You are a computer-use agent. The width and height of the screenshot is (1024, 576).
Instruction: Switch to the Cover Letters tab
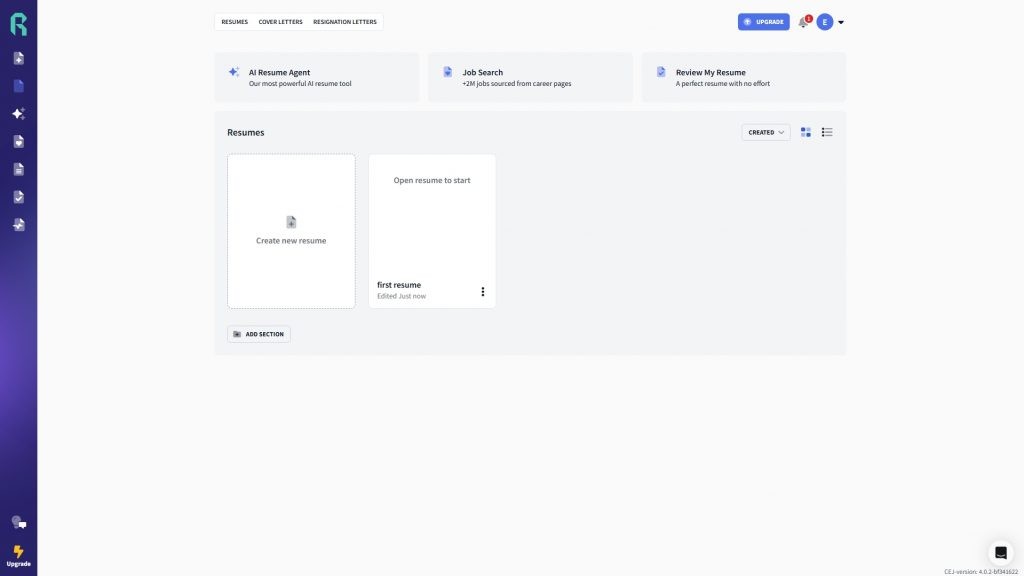click(x=280, y=22)
